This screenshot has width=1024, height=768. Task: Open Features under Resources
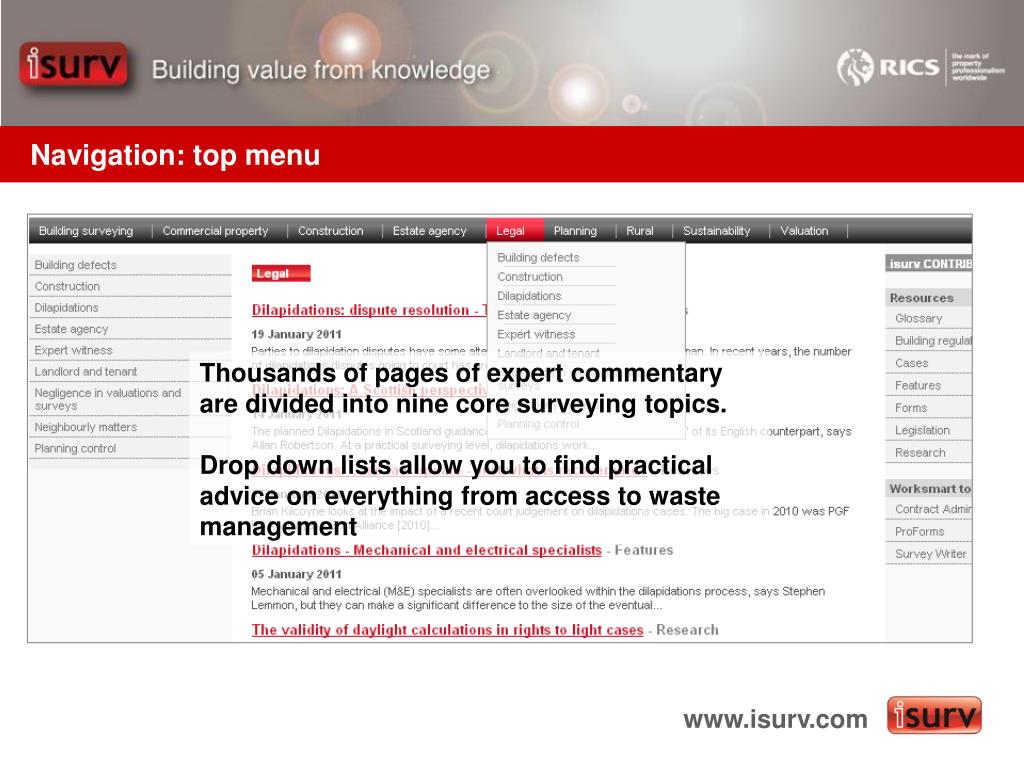pos(929,385)
